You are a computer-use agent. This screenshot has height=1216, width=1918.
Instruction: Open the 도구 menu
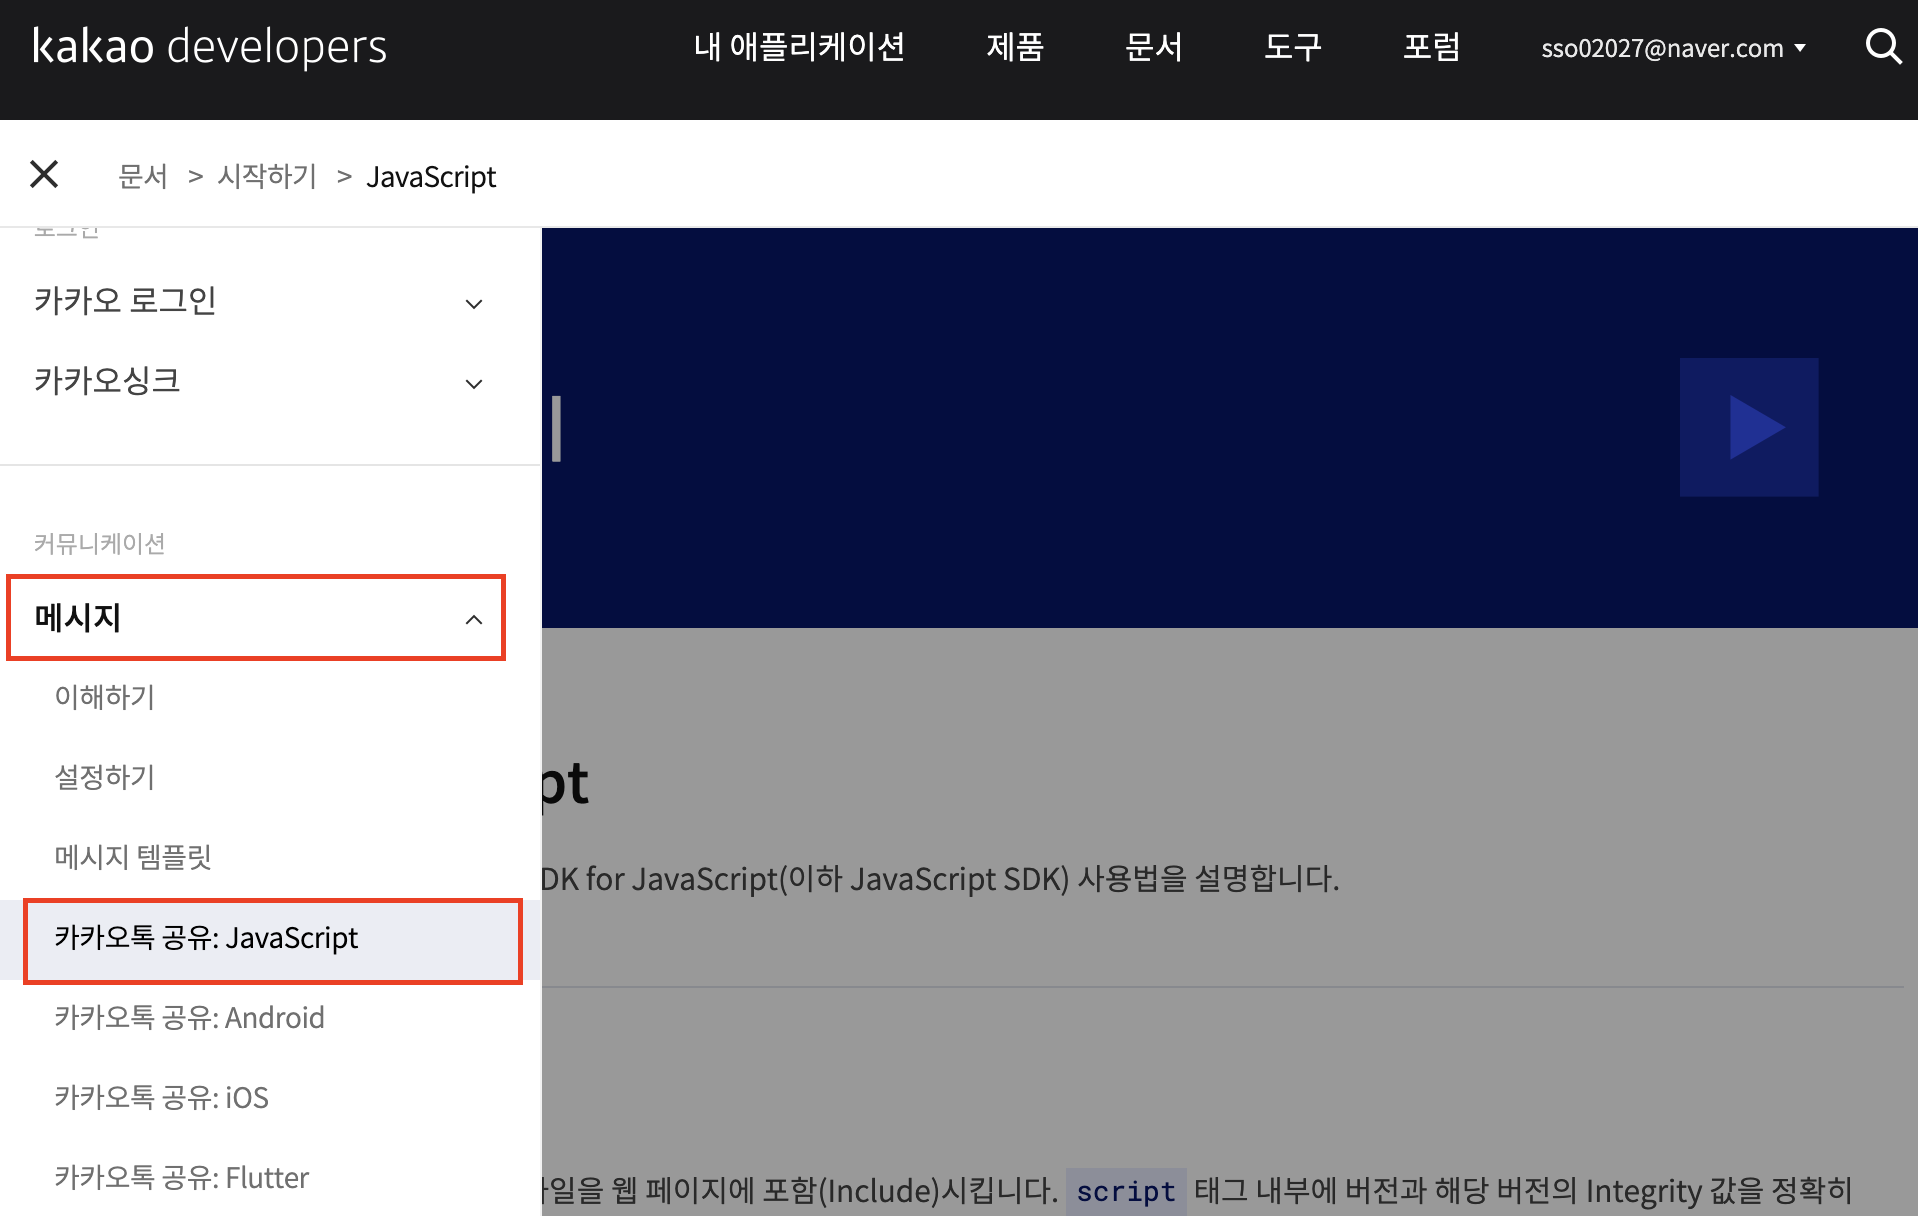coord(1292,47)
